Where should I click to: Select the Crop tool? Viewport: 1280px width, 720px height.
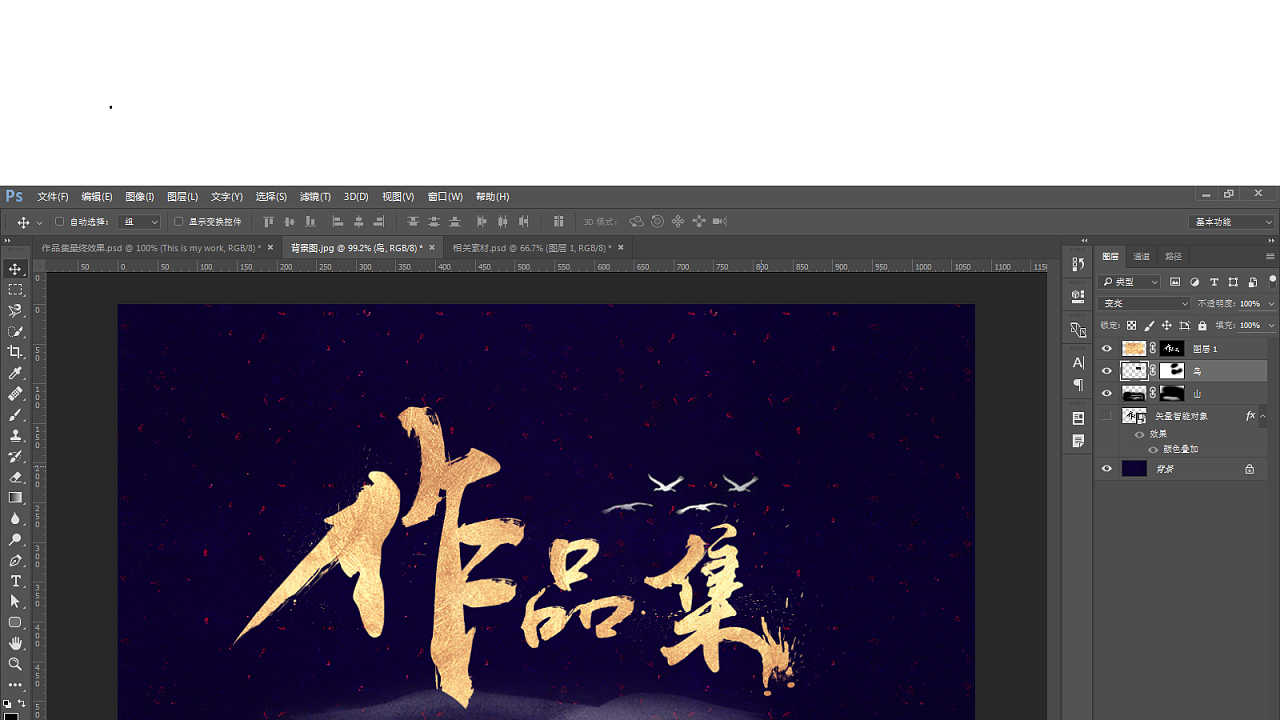pos(15,352)
